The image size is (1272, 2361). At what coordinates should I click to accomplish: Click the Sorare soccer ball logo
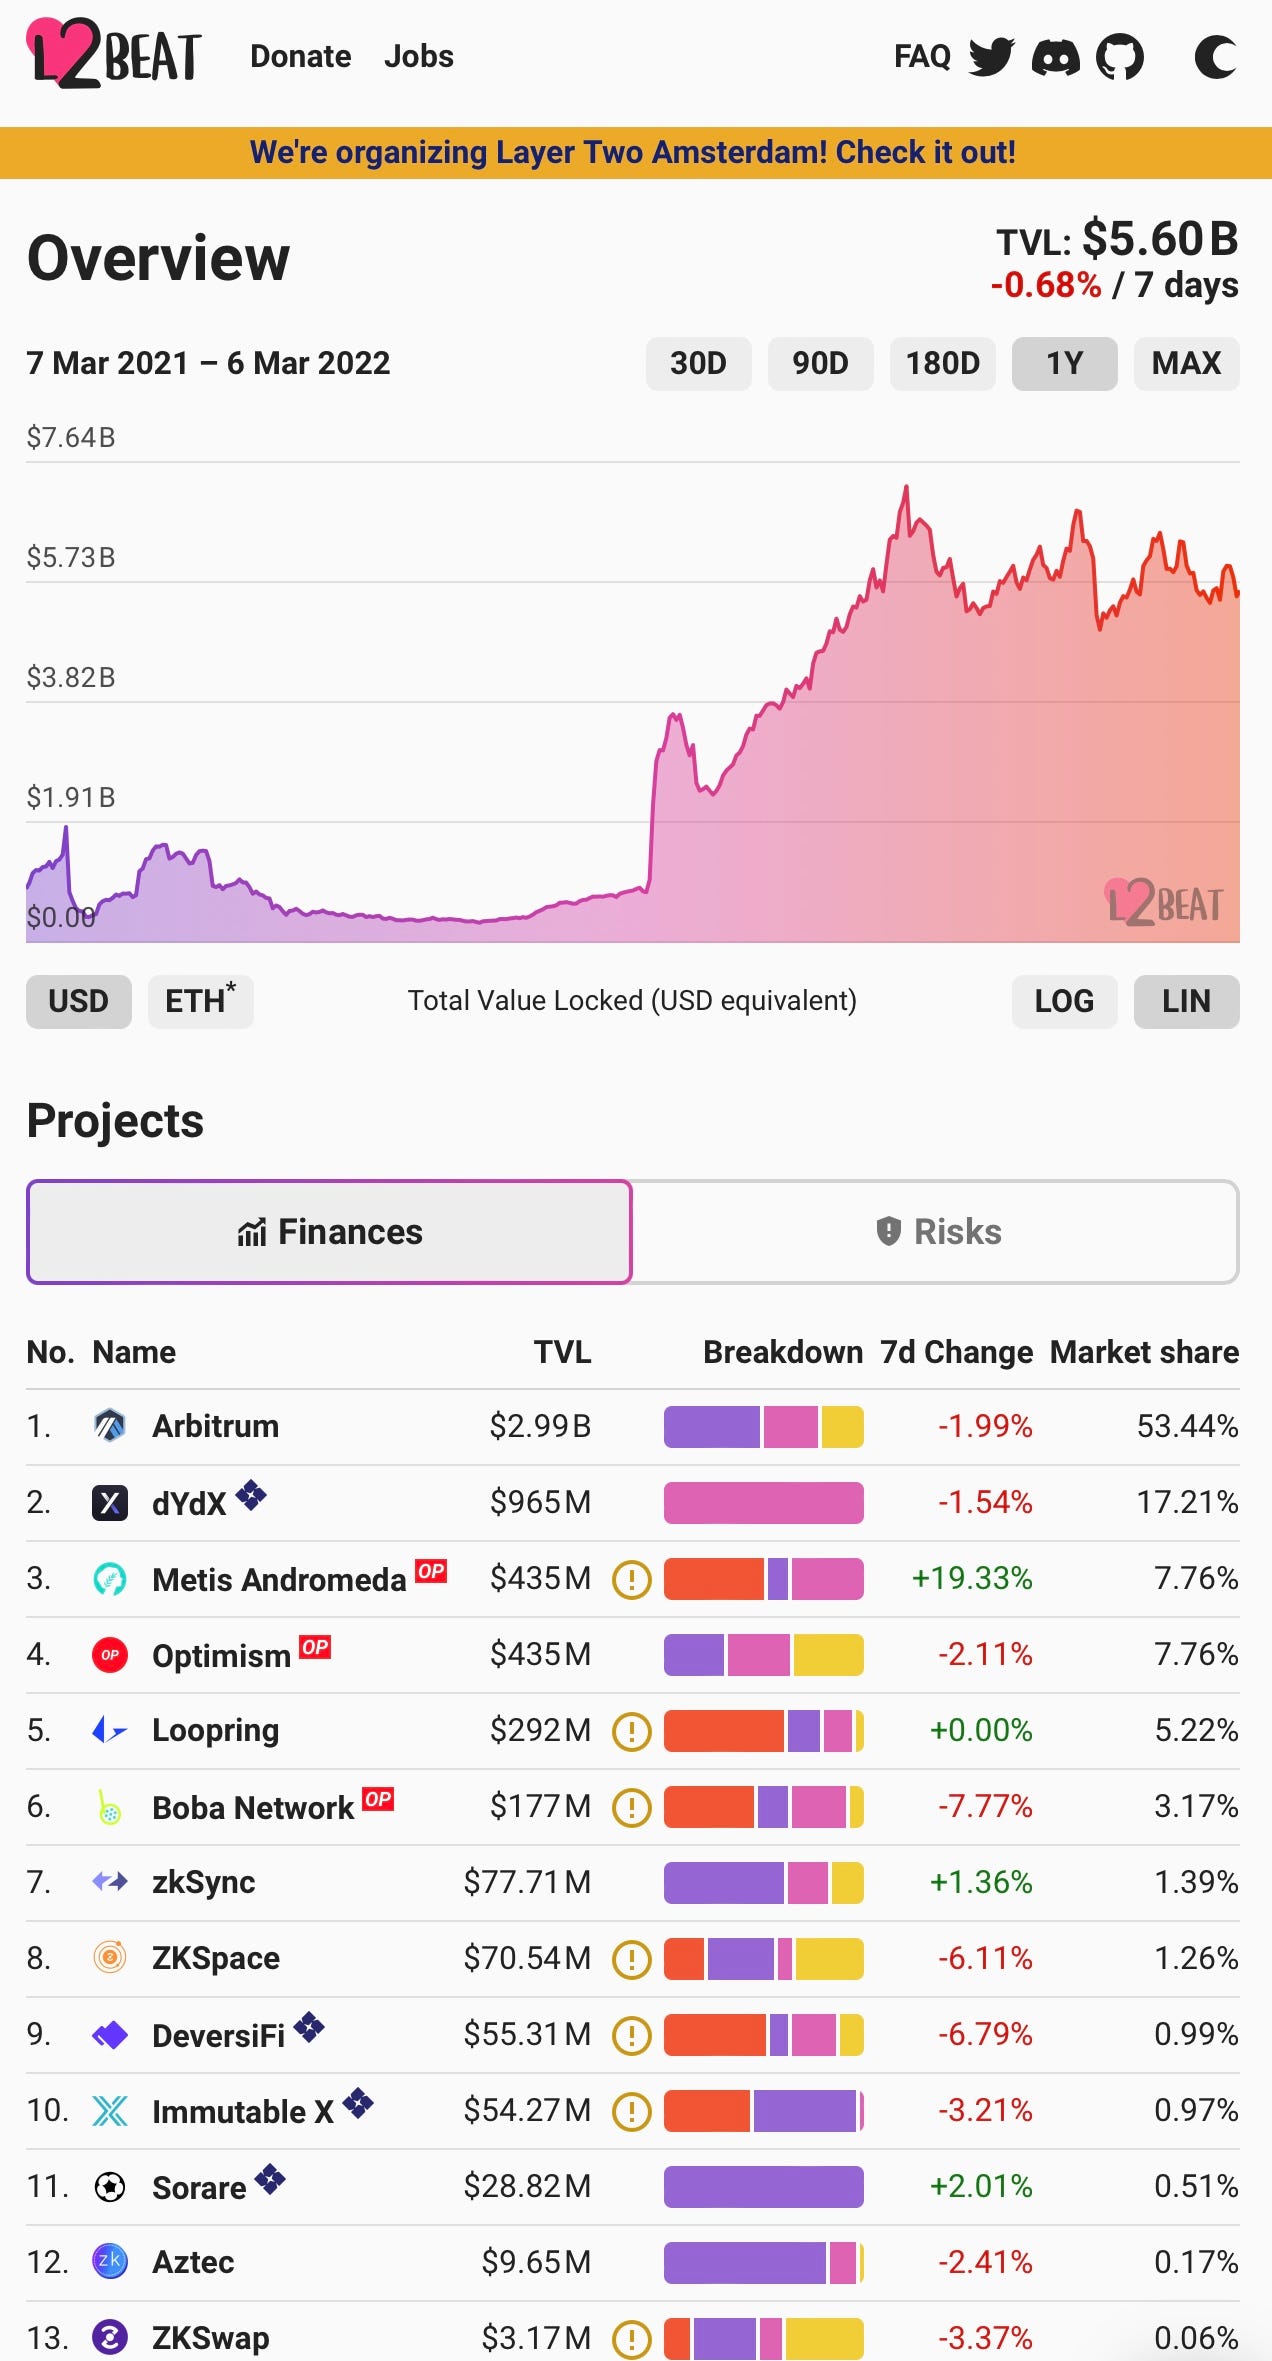(x=109, y=2187)
